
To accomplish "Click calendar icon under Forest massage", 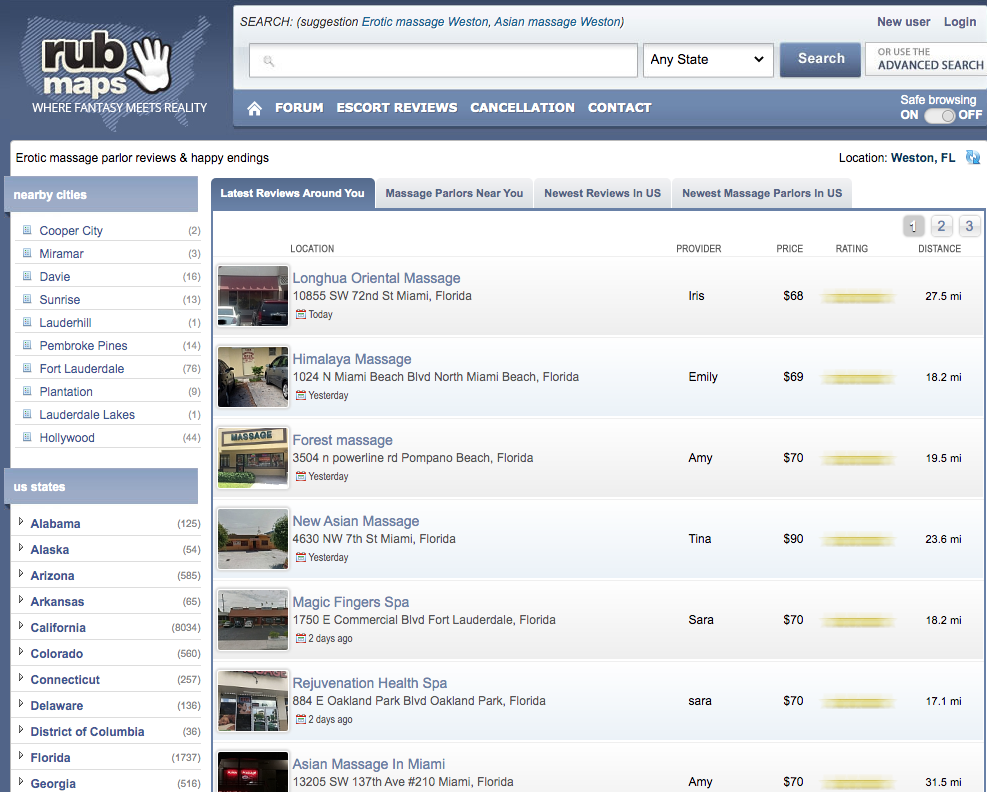I will click(x=301, y=477).
